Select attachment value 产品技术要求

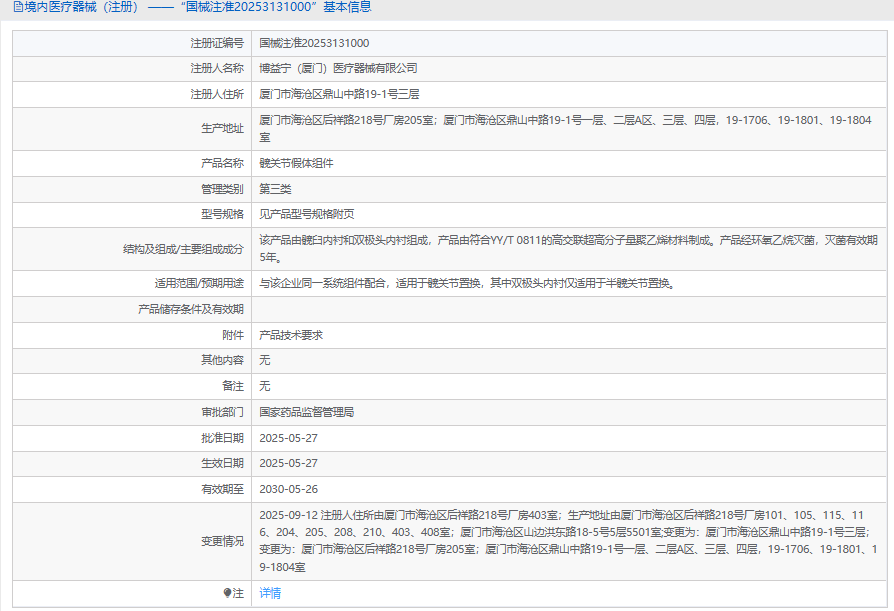pos(291,335)
